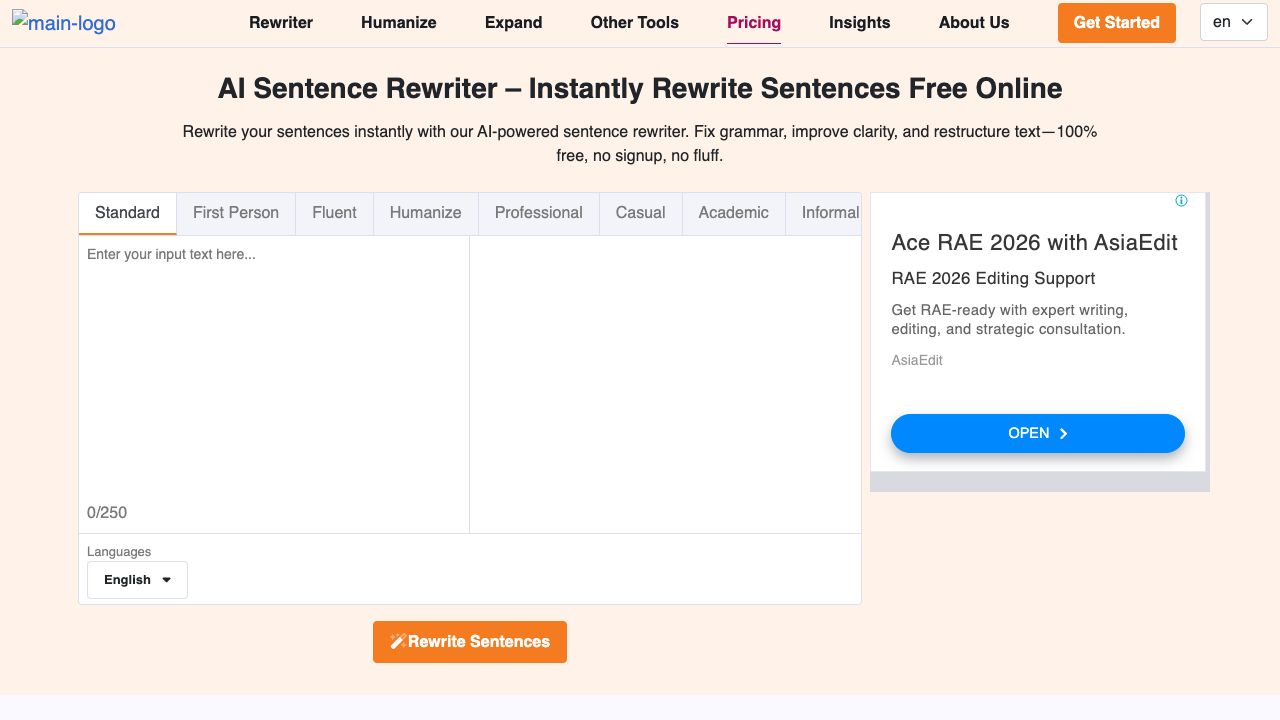Viewport: 1280px width, 720px height.
Task: Switch to the Standard rewriting tab
Action: coord(127,213)
